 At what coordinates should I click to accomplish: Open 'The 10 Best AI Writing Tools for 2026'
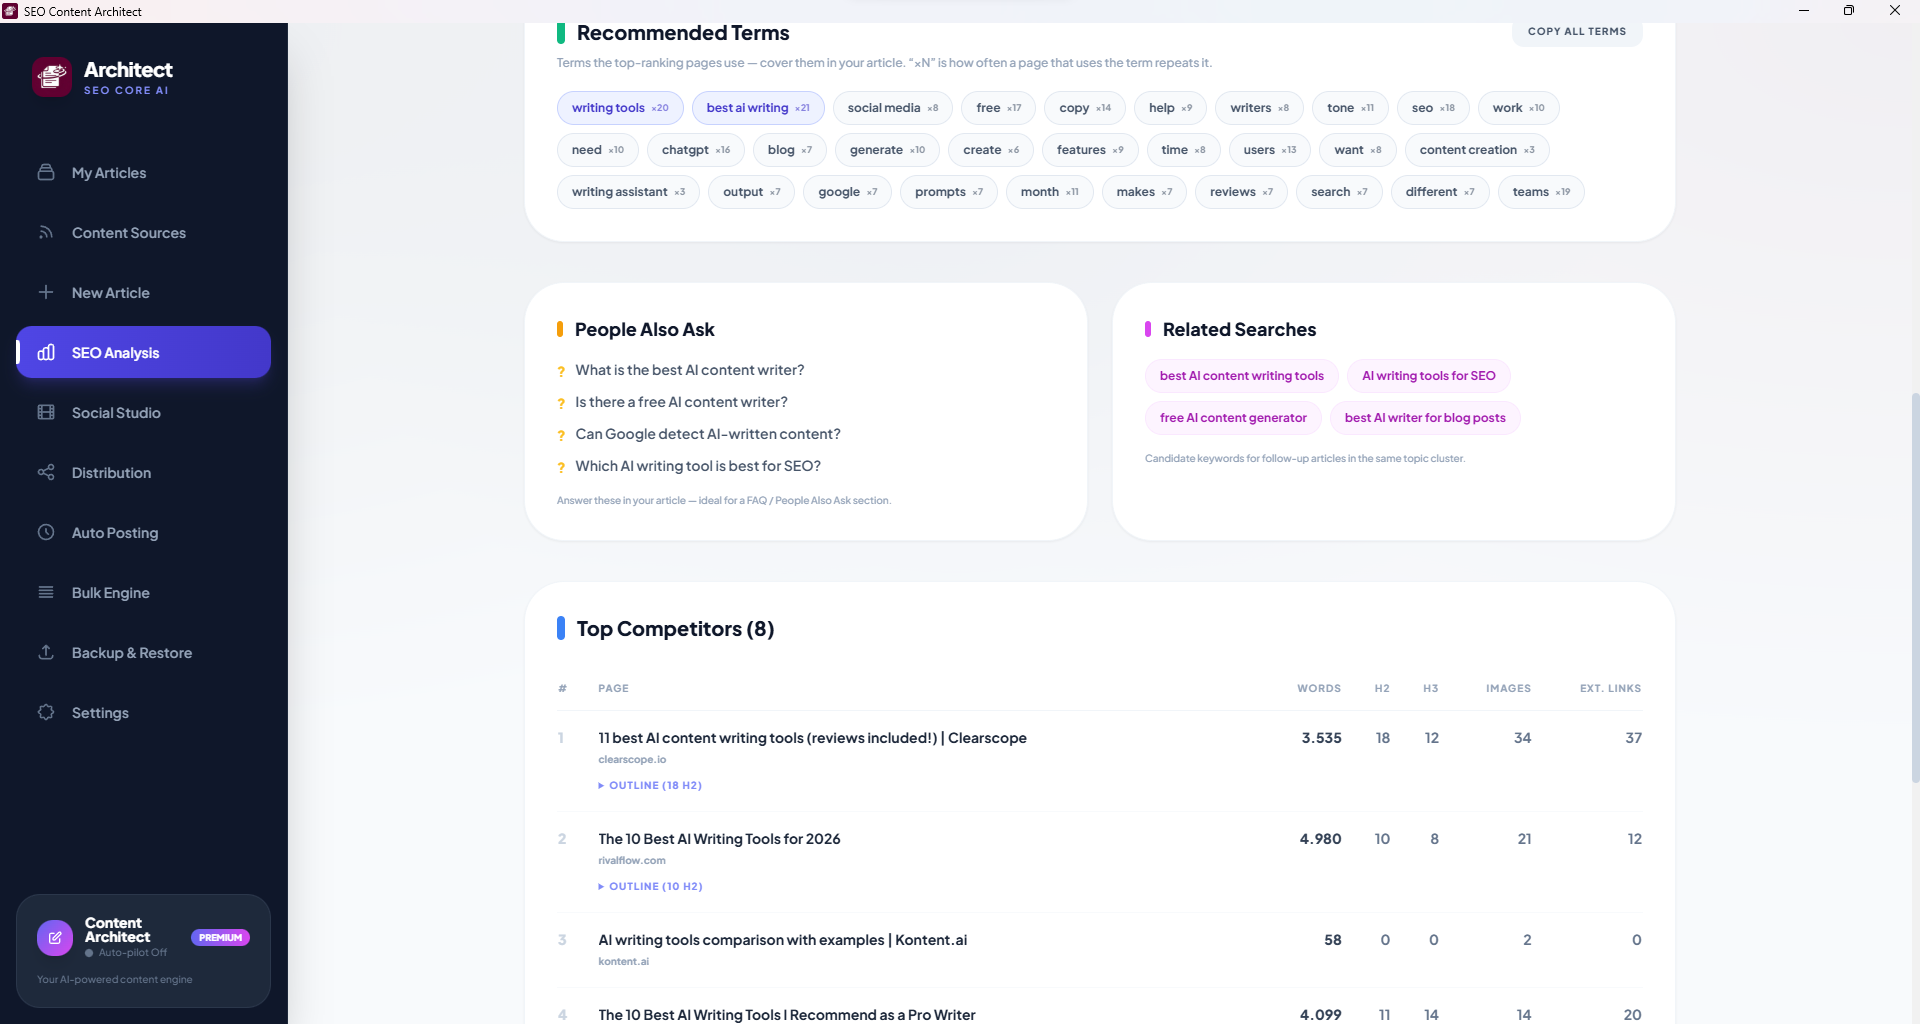click(x=719, y=839)
